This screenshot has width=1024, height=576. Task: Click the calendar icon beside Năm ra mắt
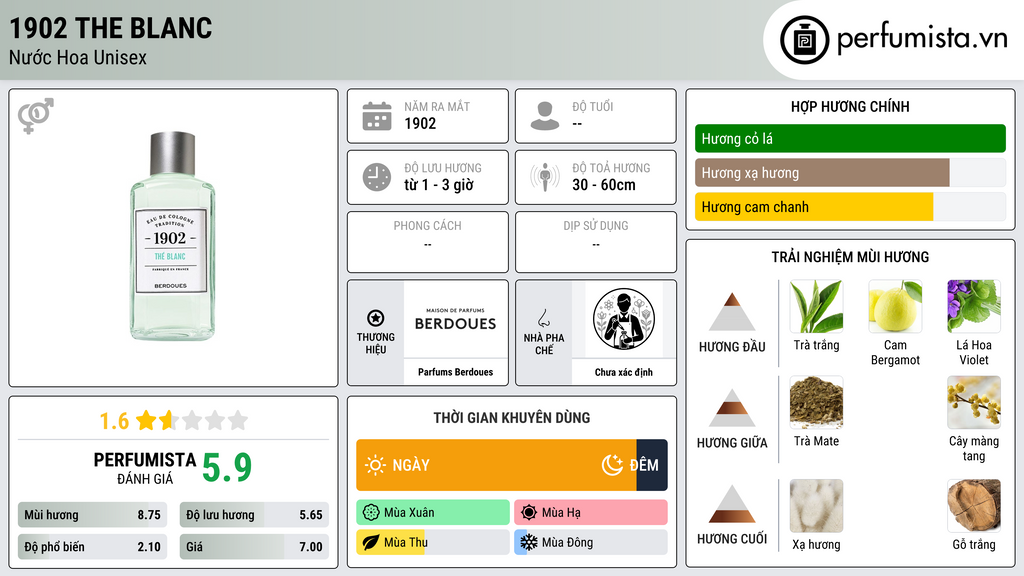tap(377, 116)
